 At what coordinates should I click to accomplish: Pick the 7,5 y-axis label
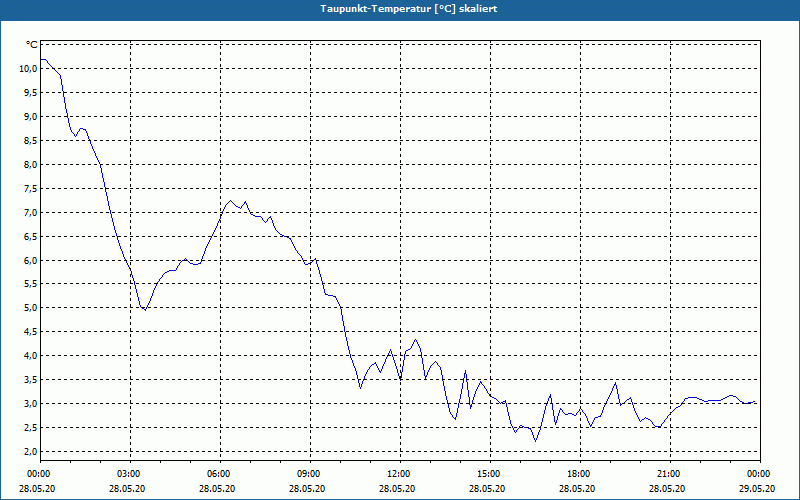tap(30, 189)
